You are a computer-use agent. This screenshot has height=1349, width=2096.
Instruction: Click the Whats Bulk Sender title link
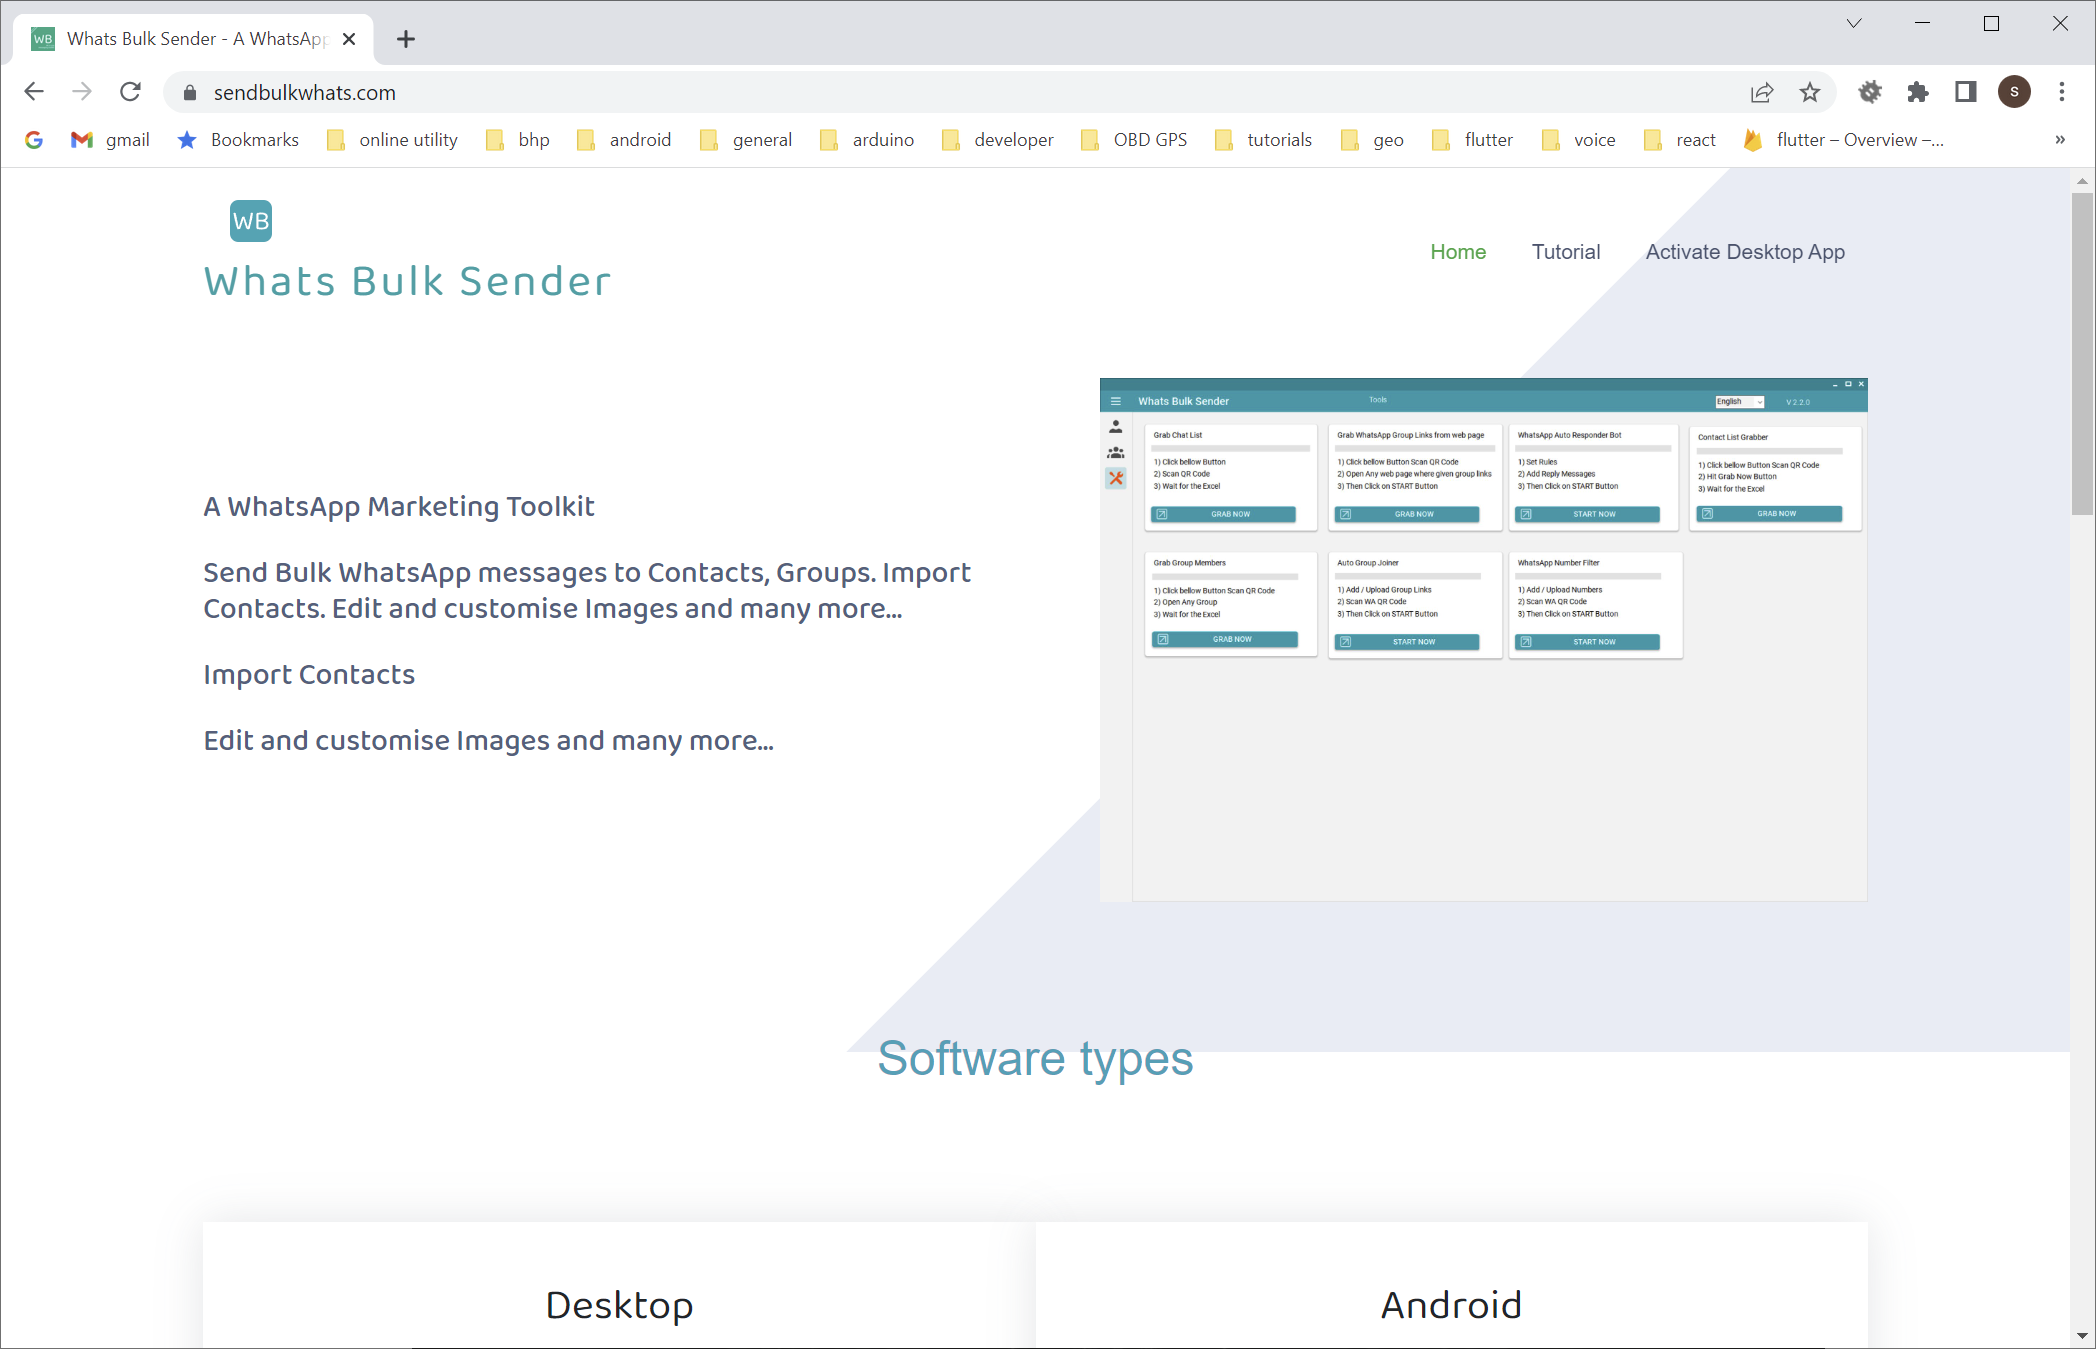point(407,282)
